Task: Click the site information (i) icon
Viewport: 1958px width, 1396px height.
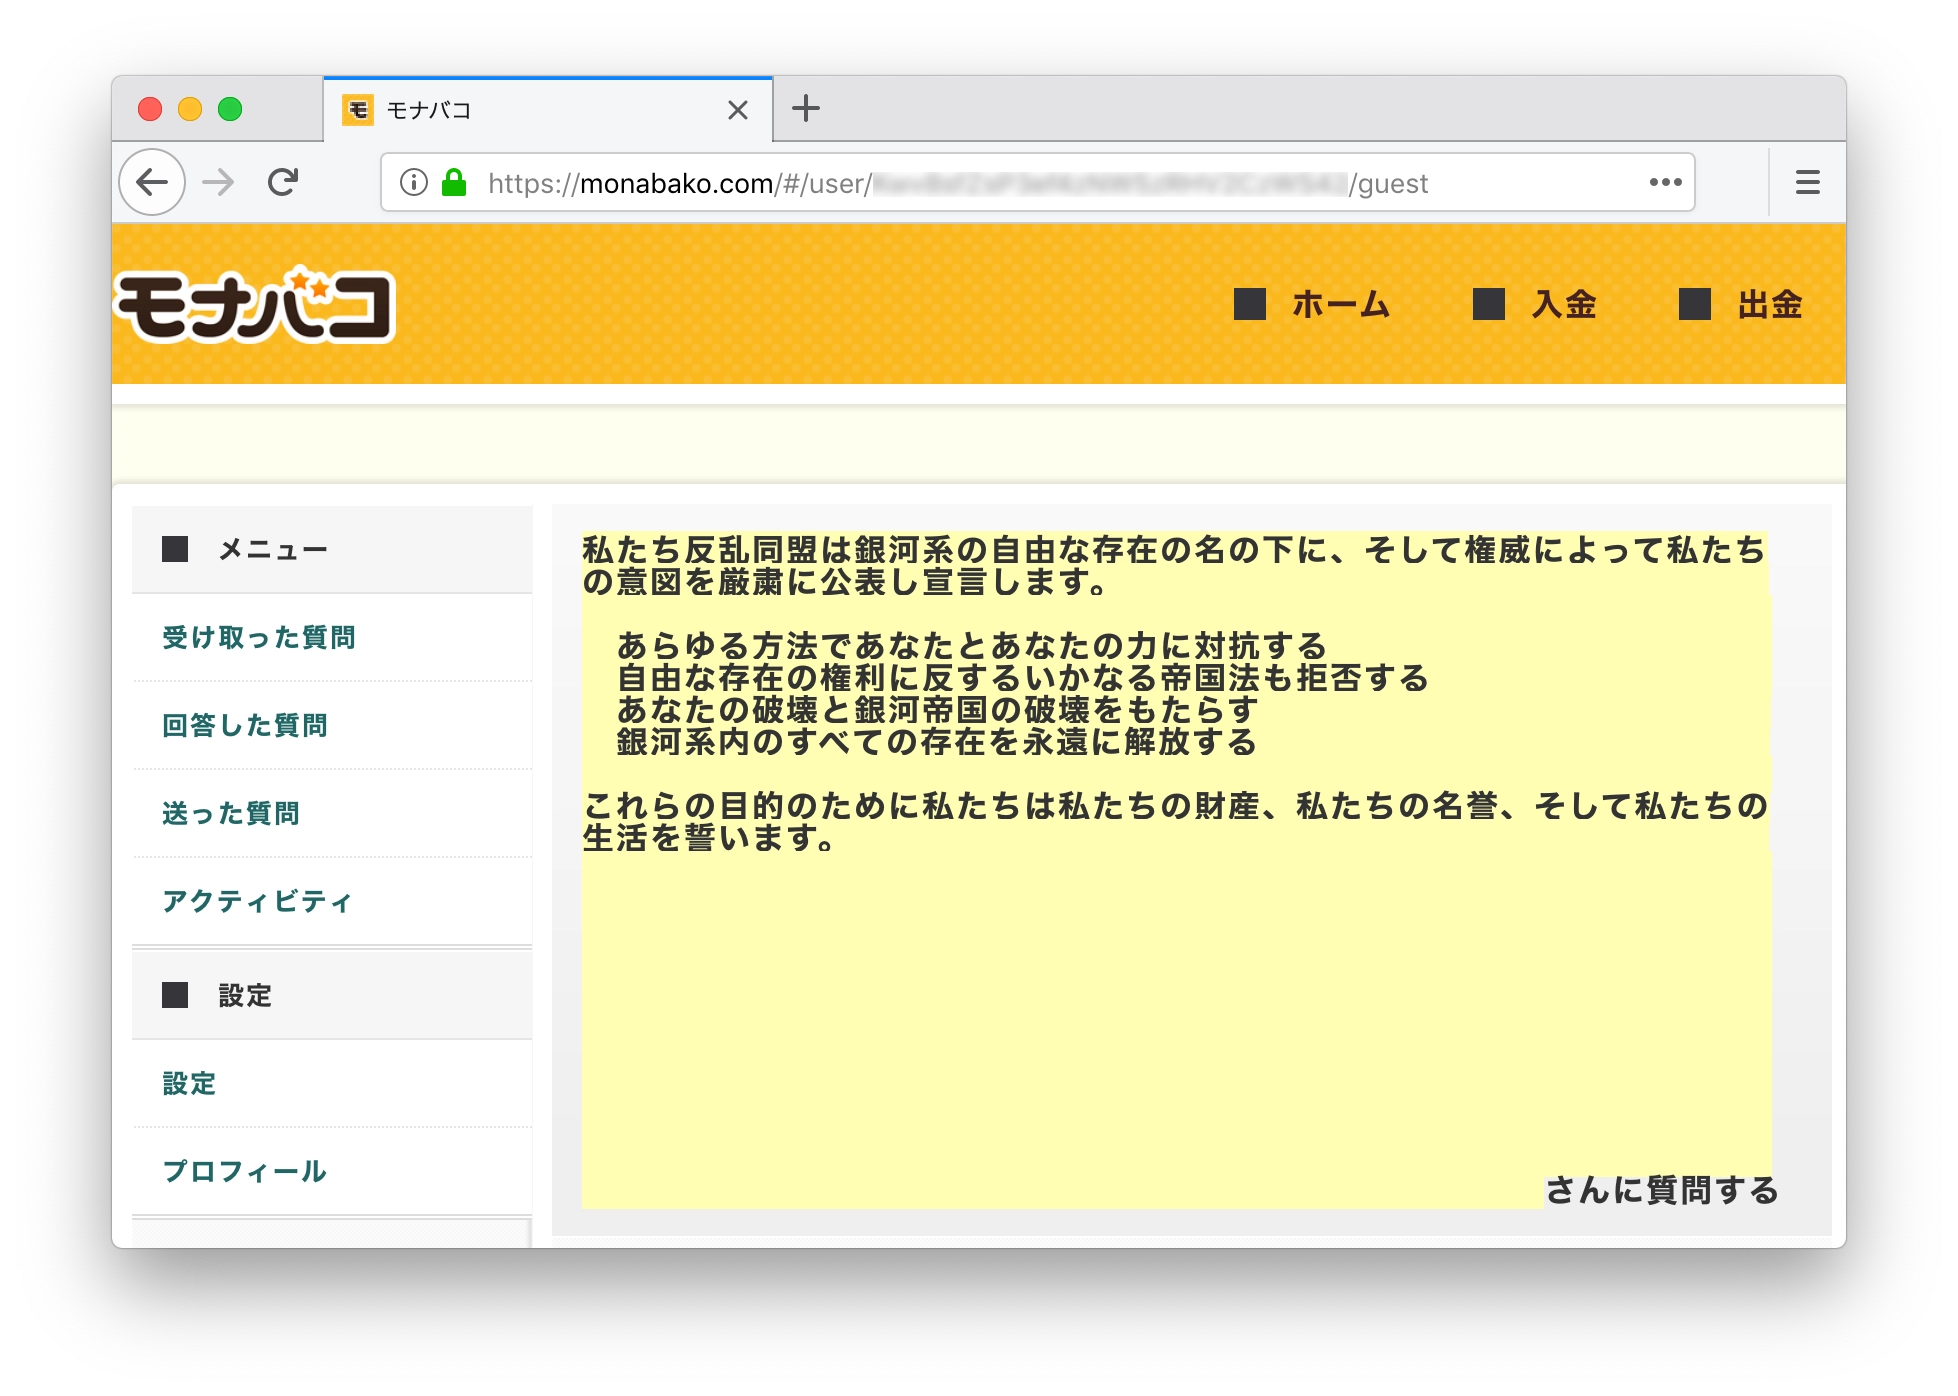Action: coord(413,182)
